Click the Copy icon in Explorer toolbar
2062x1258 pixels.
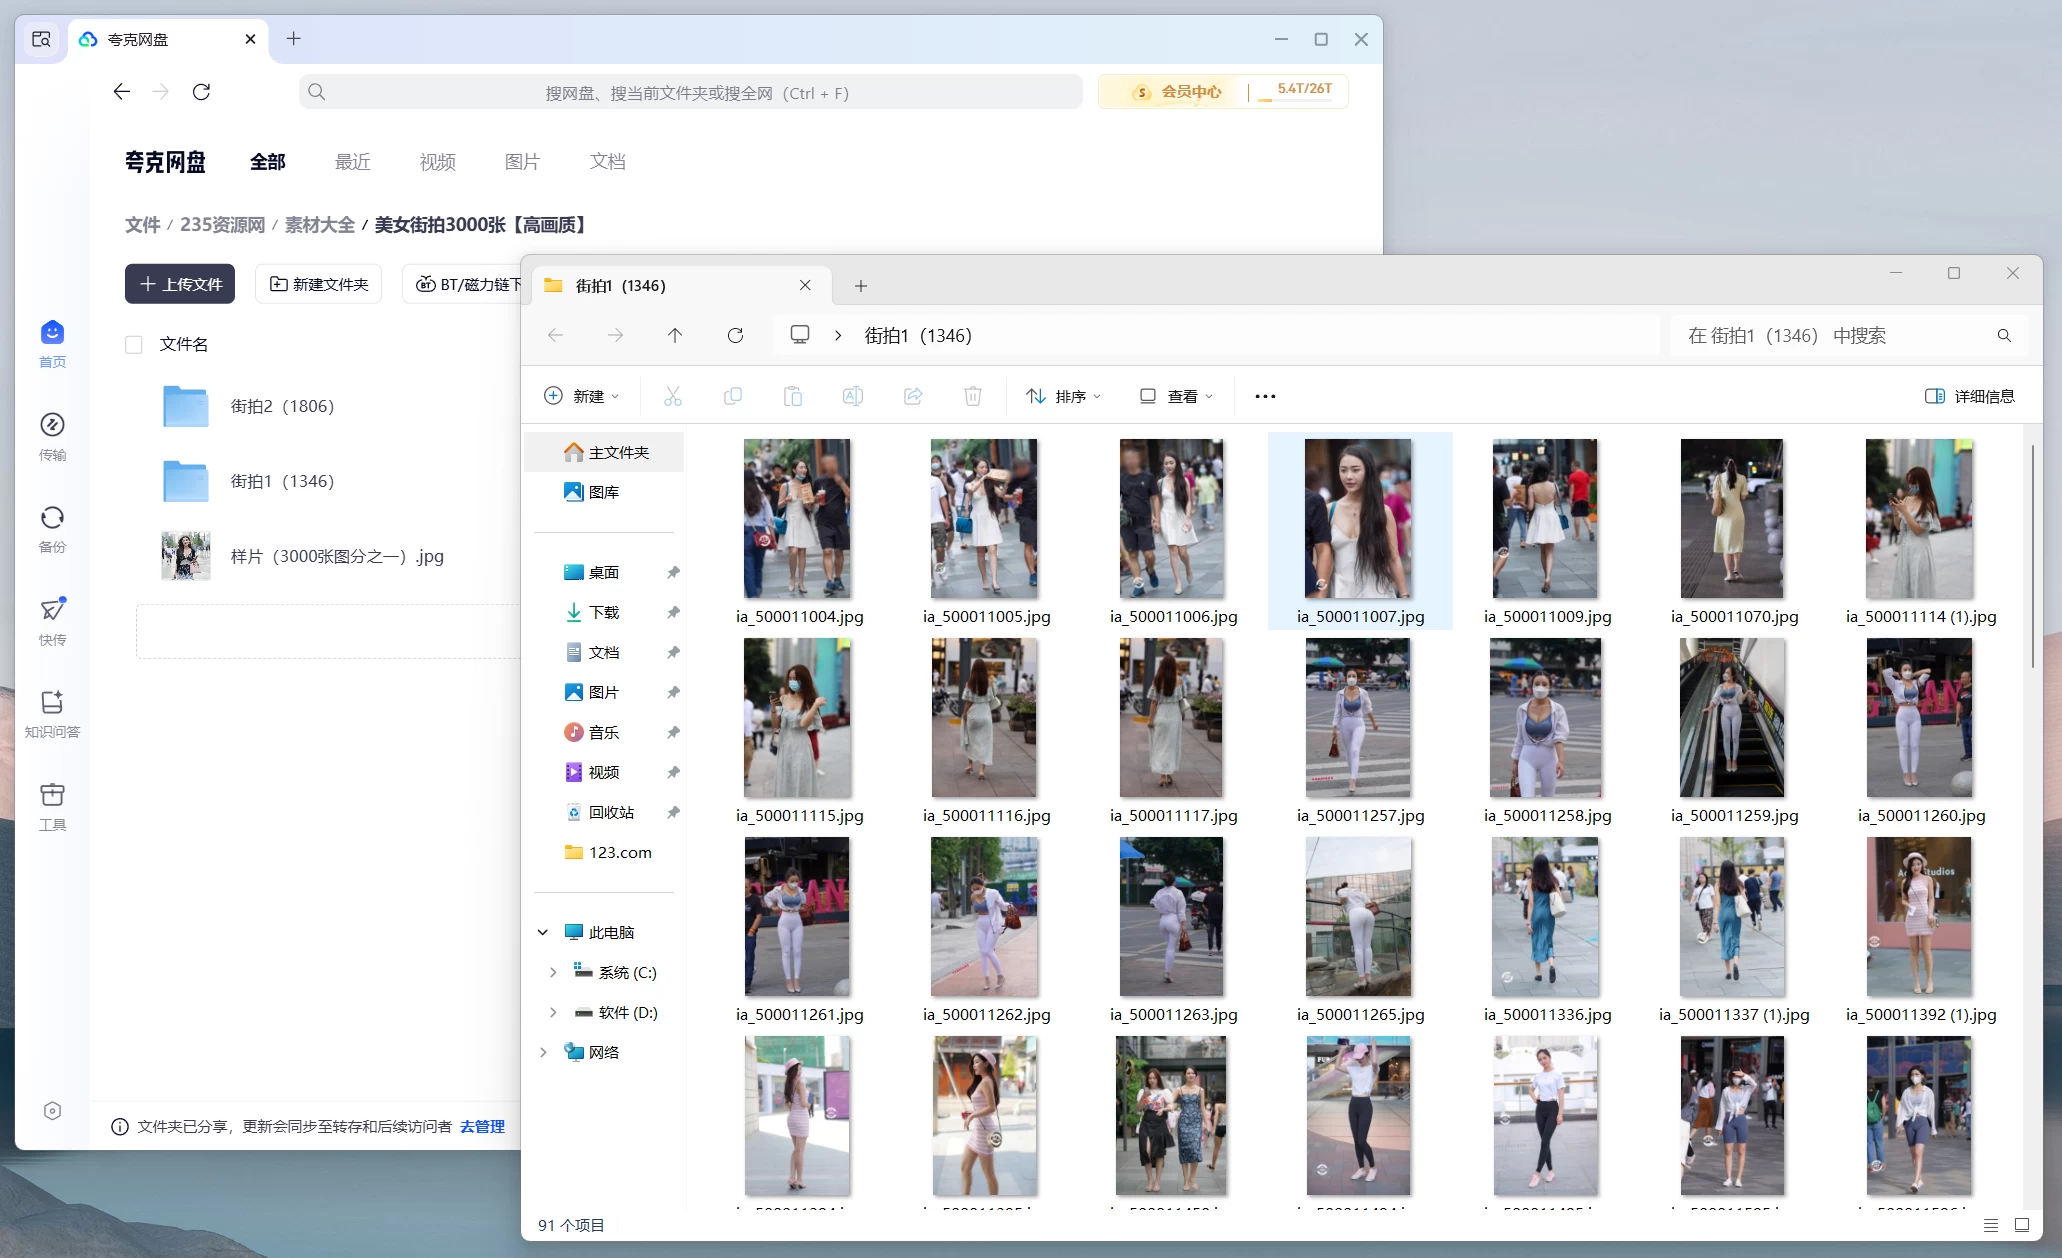pyautogui.click(x=733, y=395)
